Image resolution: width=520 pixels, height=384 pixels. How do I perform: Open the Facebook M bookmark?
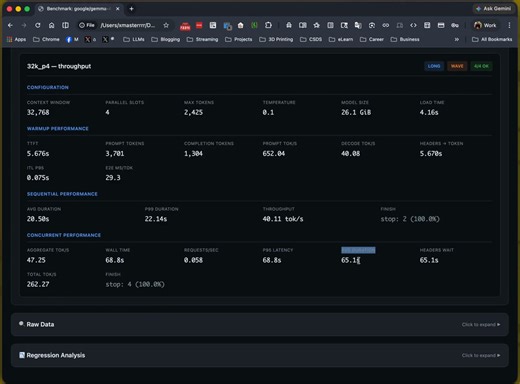(x=72, y=39)
